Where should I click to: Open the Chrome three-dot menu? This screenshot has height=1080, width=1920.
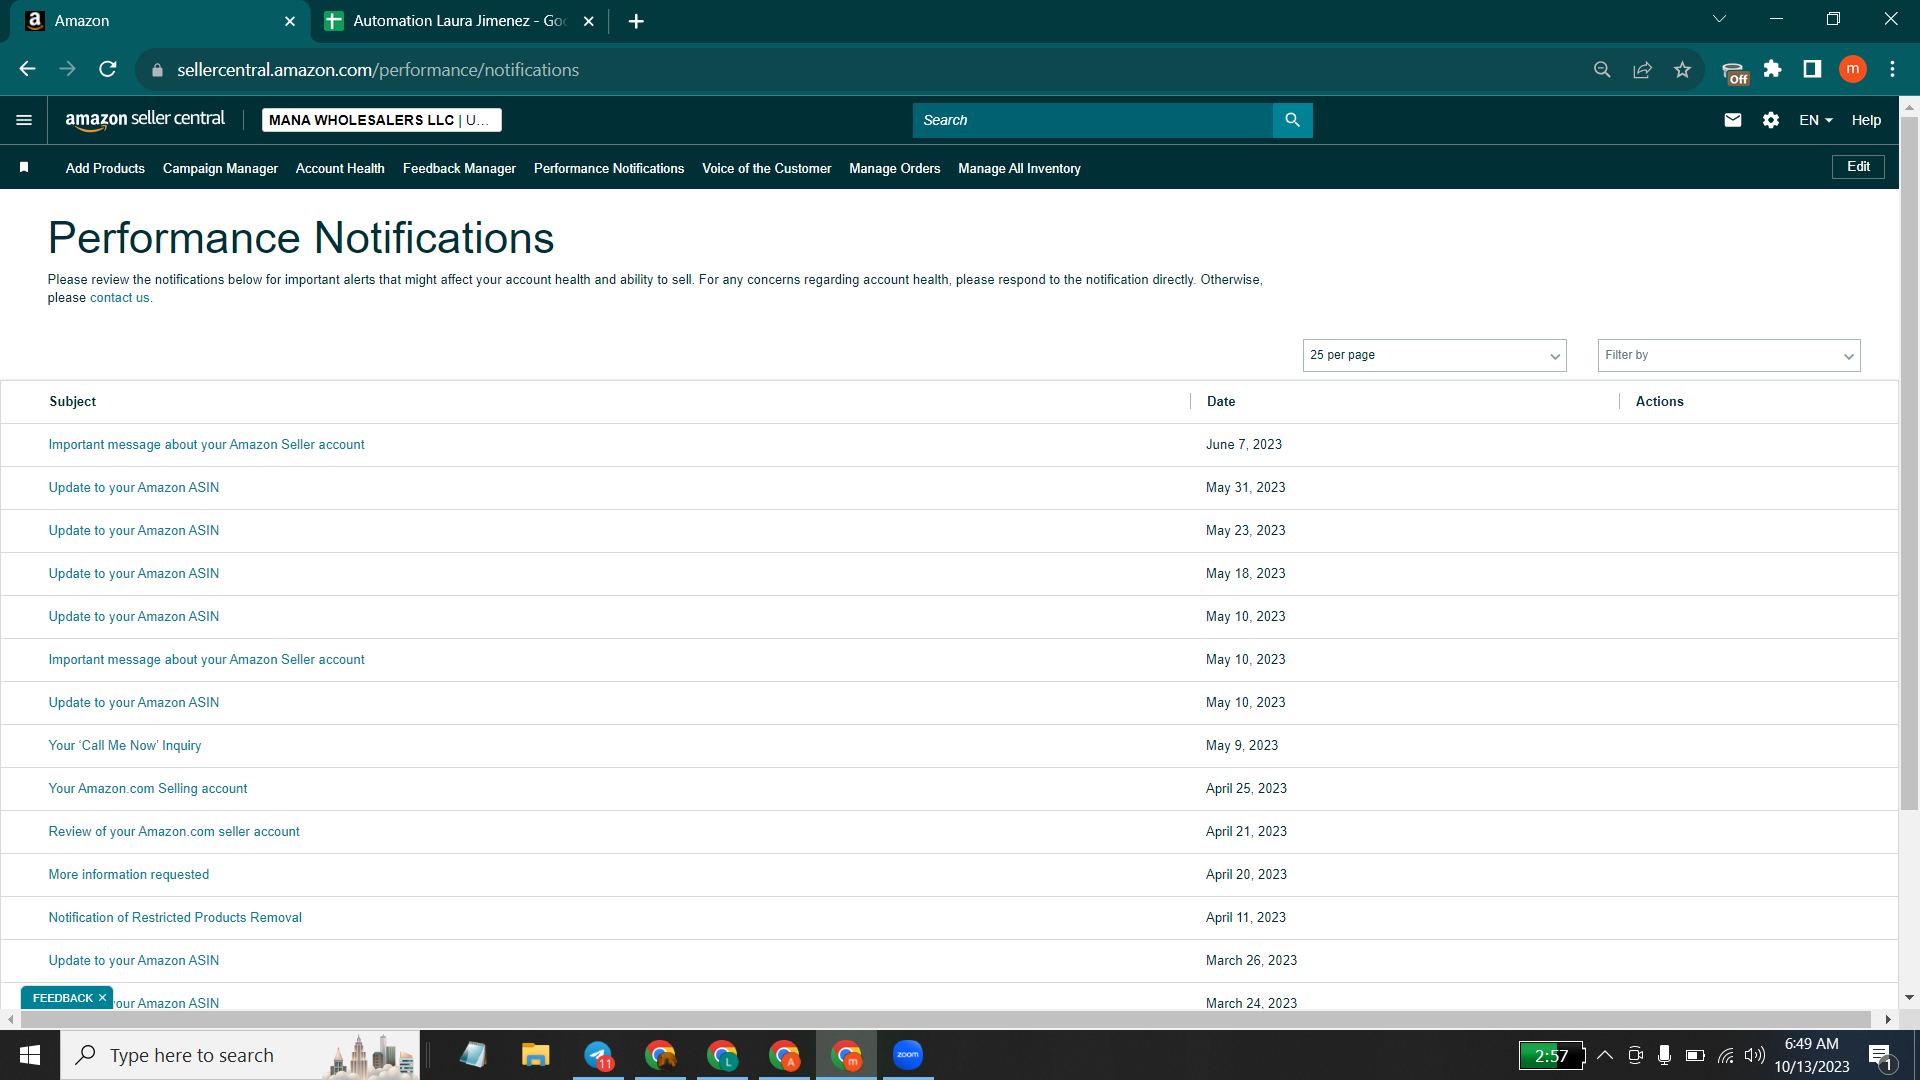click(x=1892, y=69)
